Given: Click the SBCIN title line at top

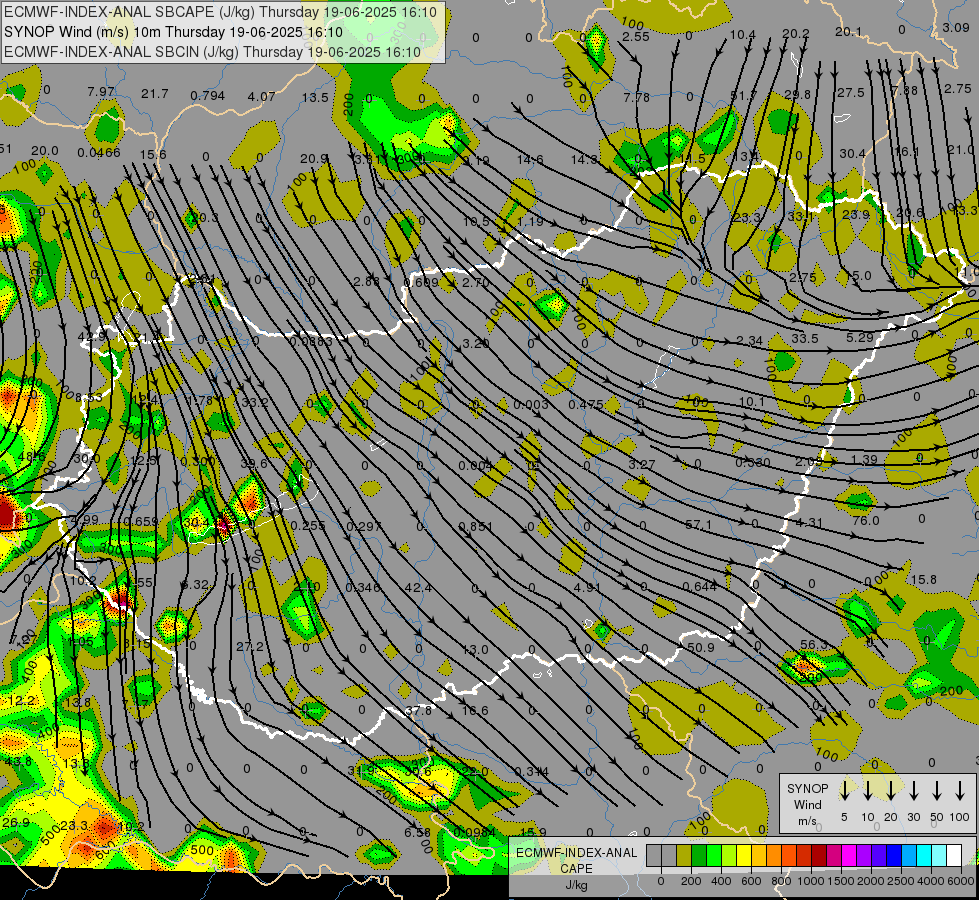Looking at the screenshot, I should click(x=212, y=52).
